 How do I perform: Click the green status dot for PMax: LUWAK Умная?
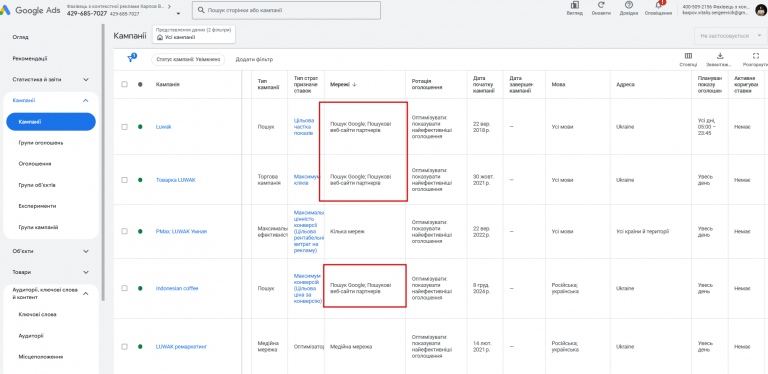[x=140, y=231]
